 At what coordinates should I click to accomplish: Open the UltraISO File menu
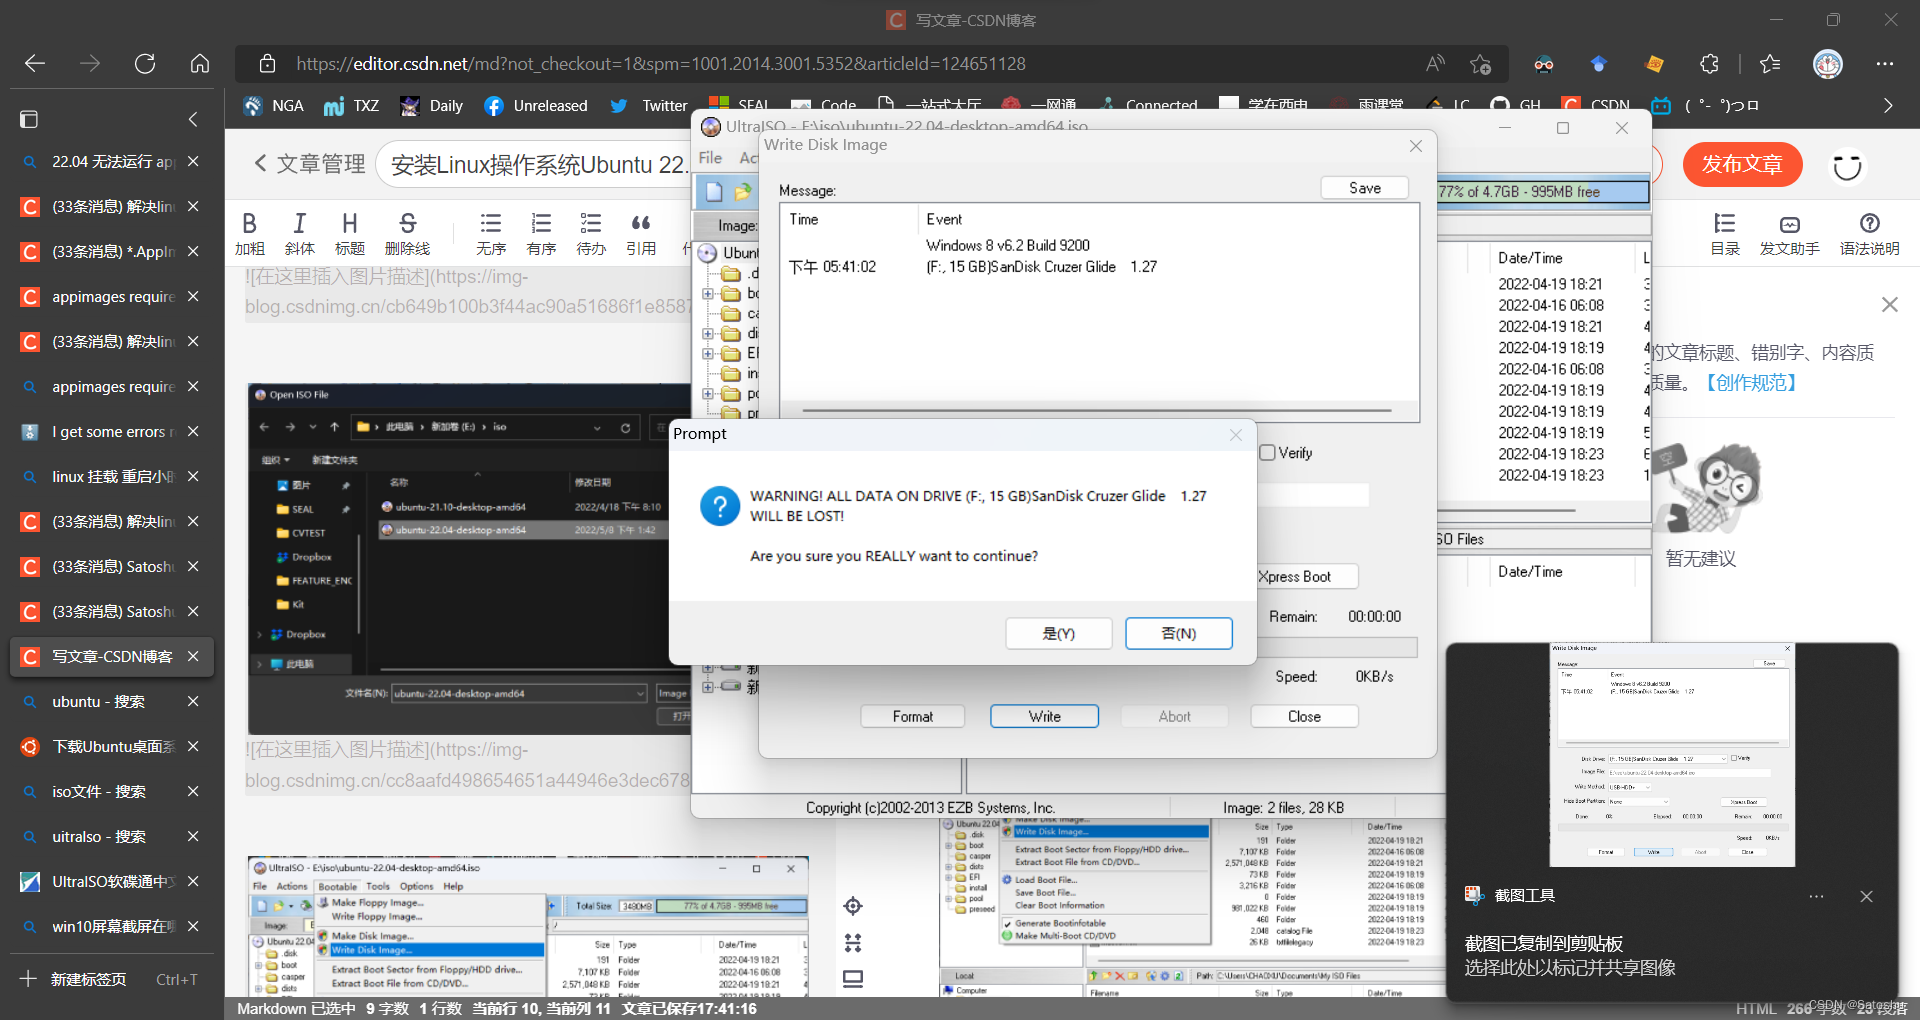pos(710,158)
